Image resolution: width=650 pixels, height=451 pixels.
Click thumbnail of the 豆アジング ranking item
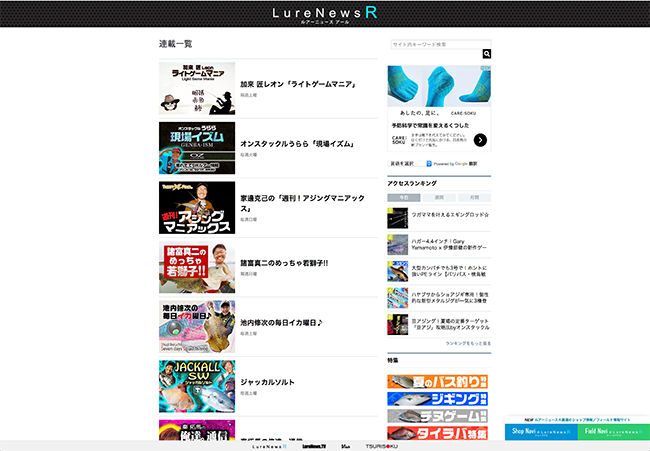point(398,324)
